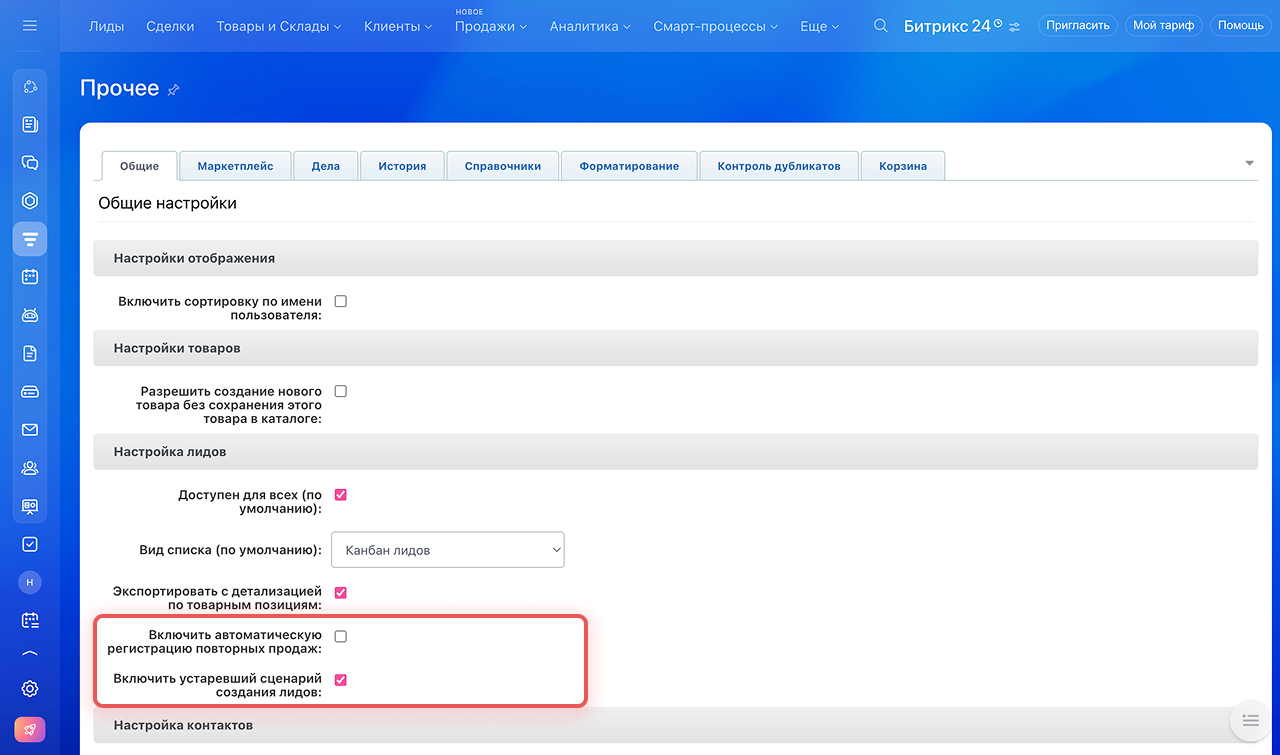Open the calendar list sidebar icon

[30, 620]
